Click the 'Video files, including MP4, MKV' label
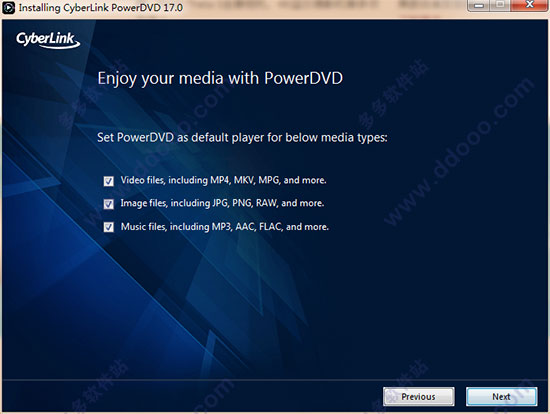 coord(223,180)
